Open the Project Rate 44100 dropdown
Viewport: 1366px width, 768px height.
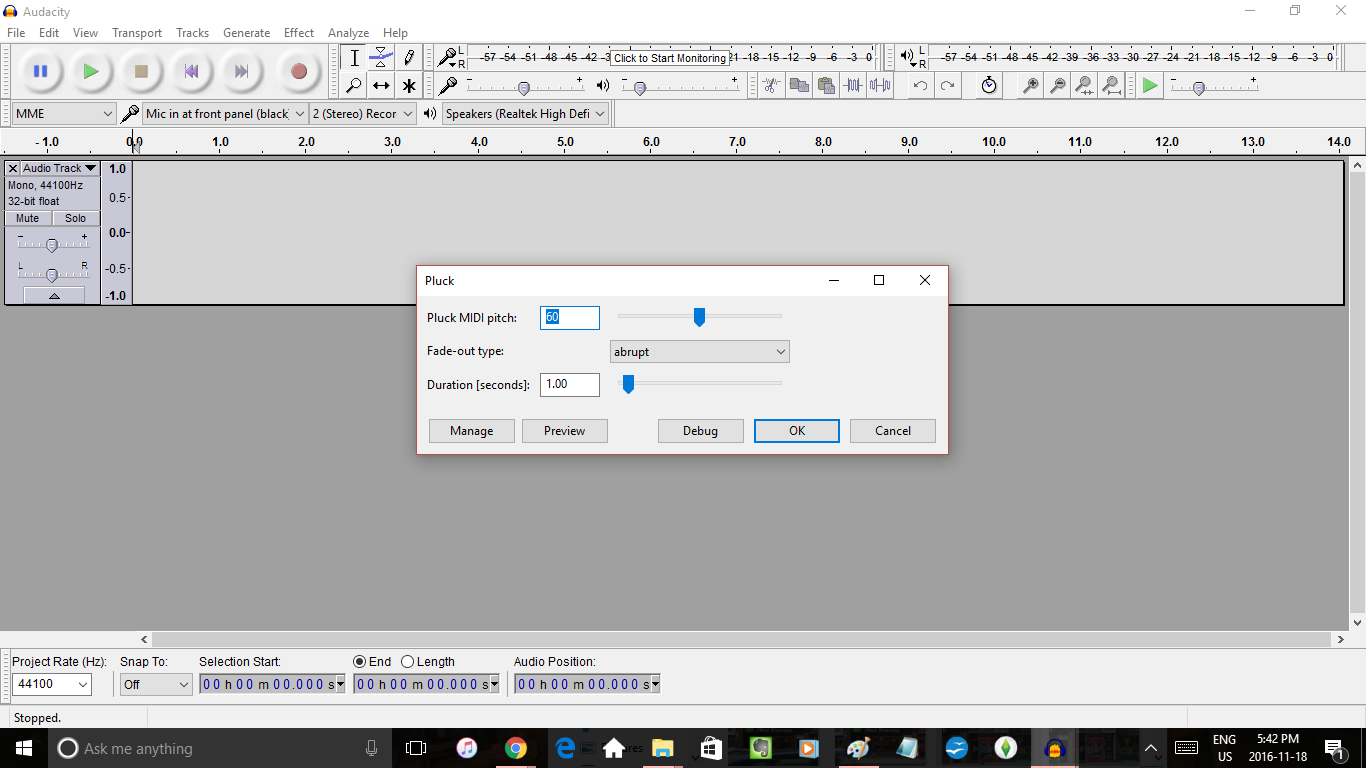coord(52,684)
